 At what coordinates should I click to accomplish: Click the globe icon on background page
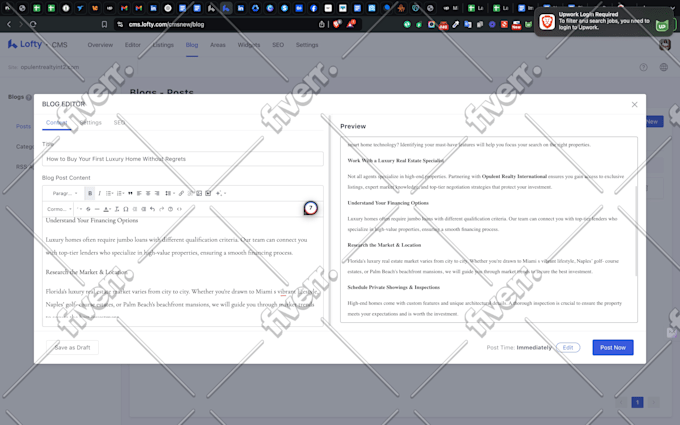click(664, 67)
